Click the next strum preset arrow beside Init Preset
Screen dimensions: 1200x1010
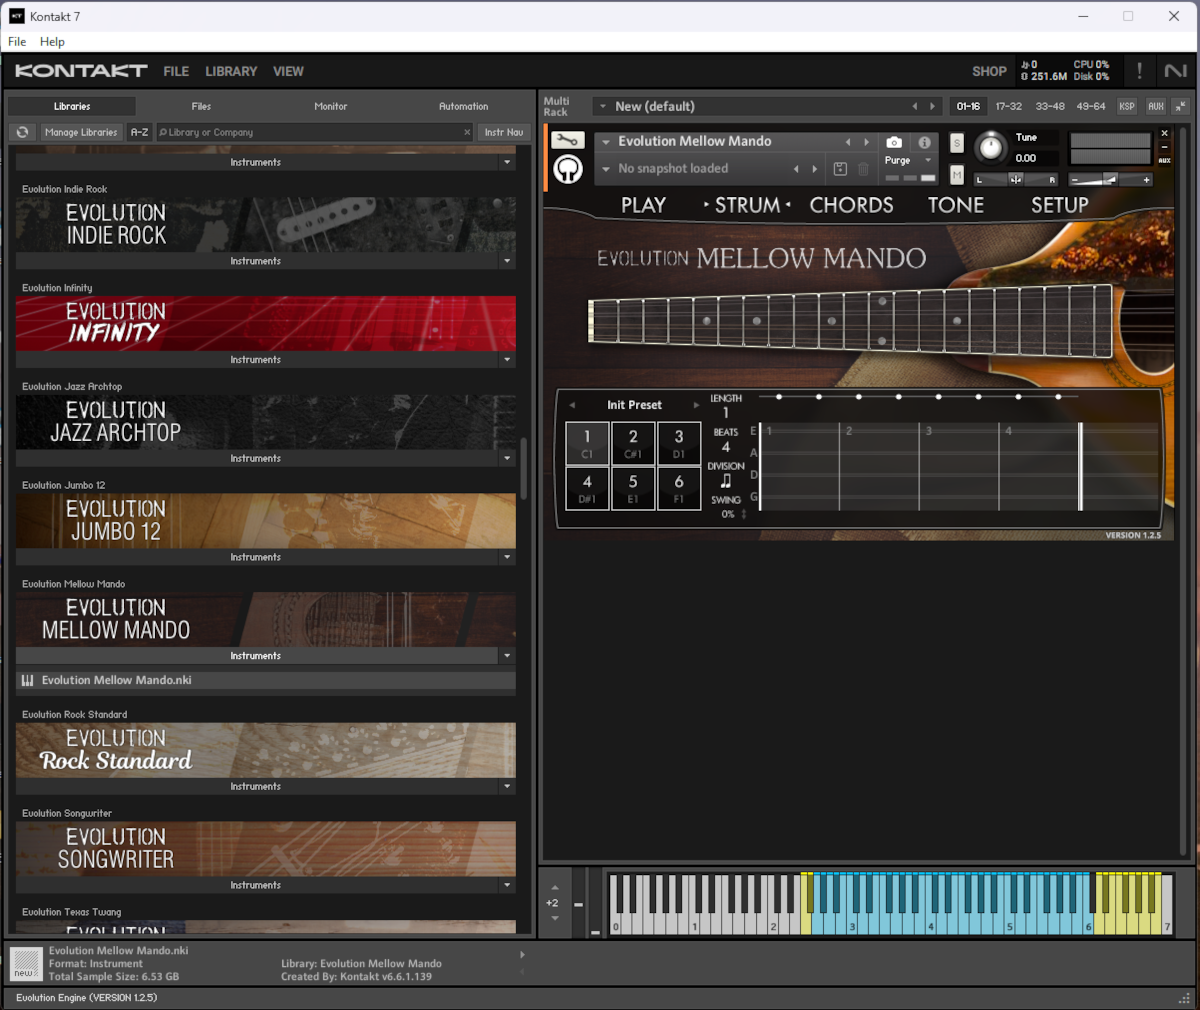[696, 405]
